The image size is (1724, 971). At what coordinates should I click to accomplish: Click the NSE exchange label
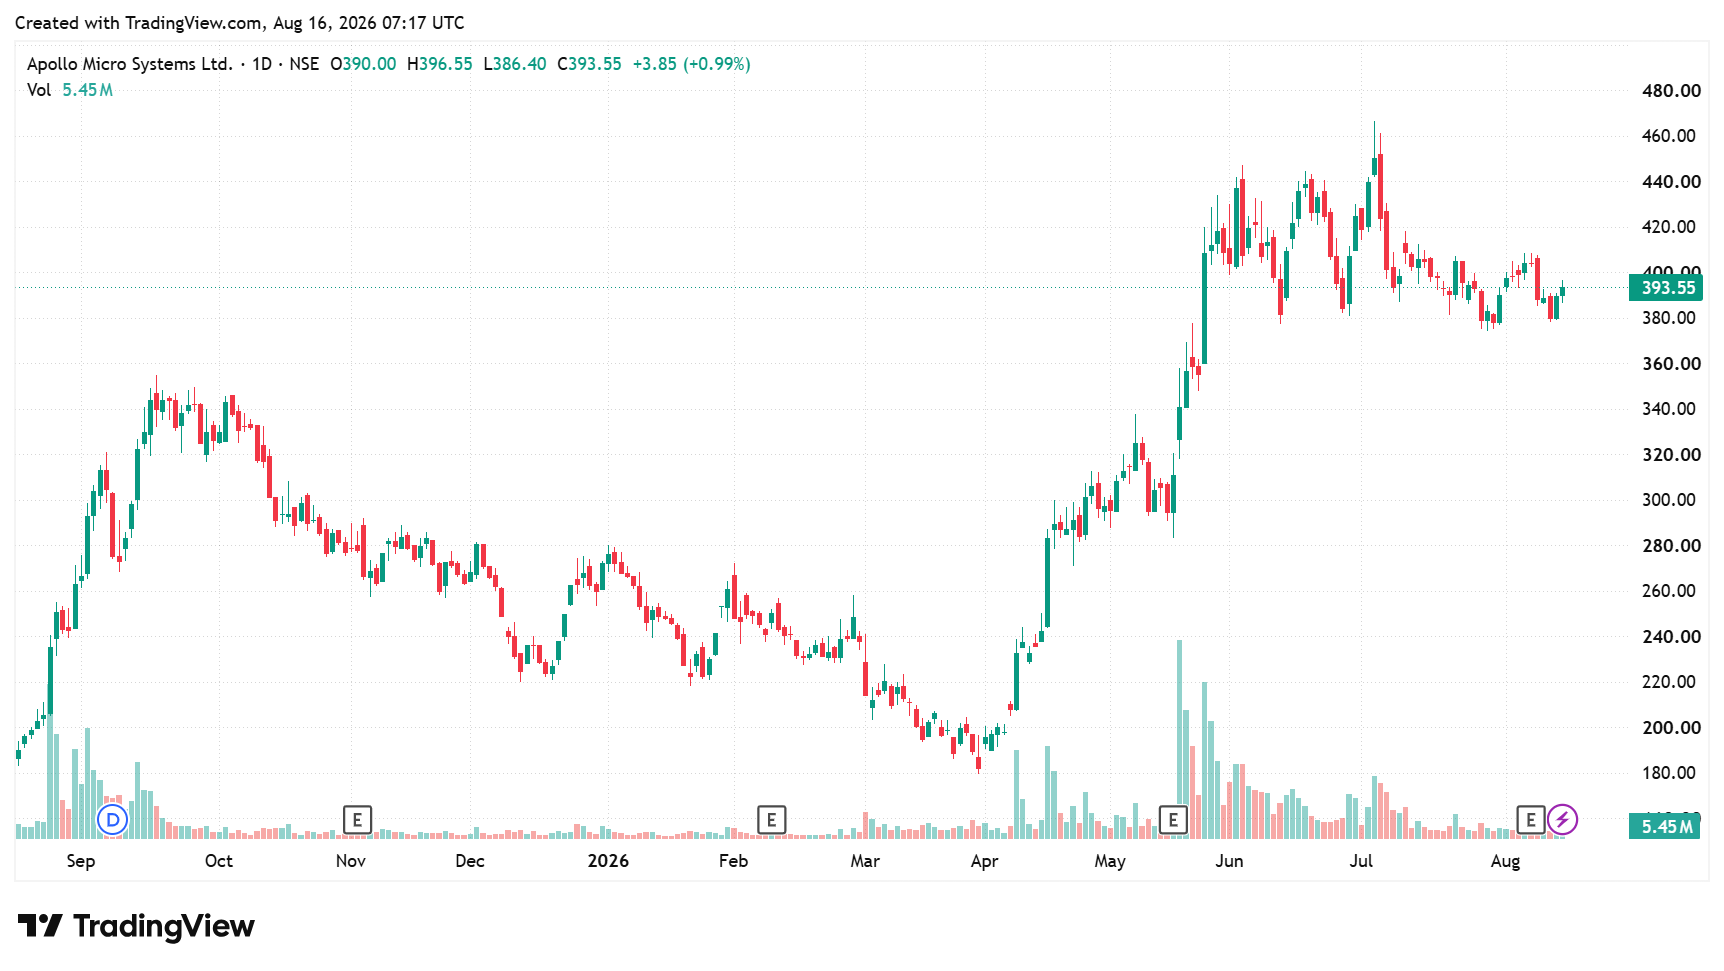tap(304, 64)
